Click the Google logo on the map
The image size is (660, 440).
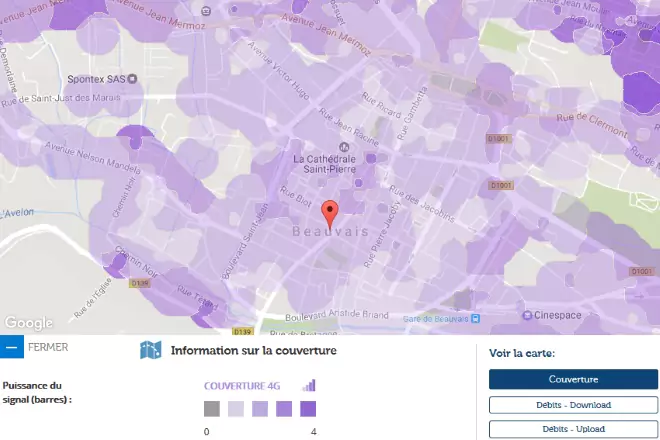(28, 323)
